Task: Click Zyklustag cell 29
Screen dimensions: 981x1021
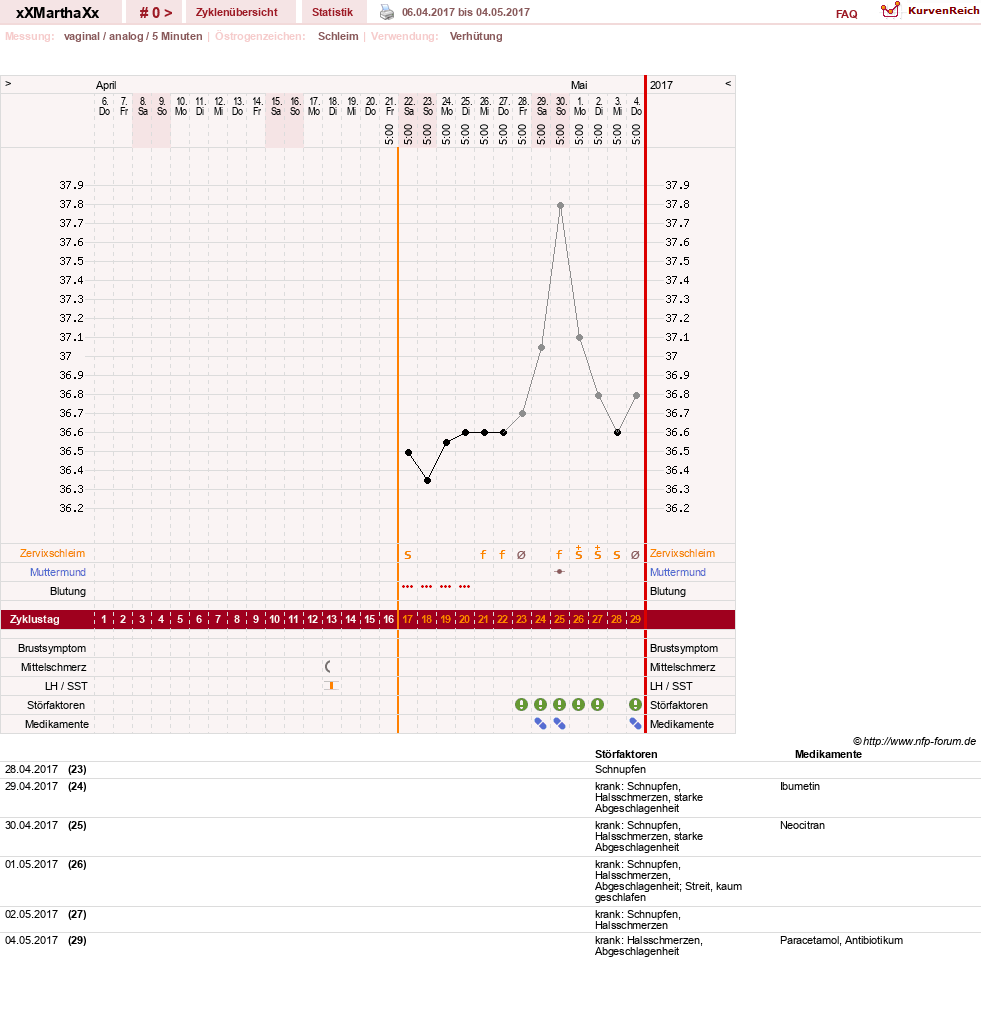Action: click(x=635, y=619)
